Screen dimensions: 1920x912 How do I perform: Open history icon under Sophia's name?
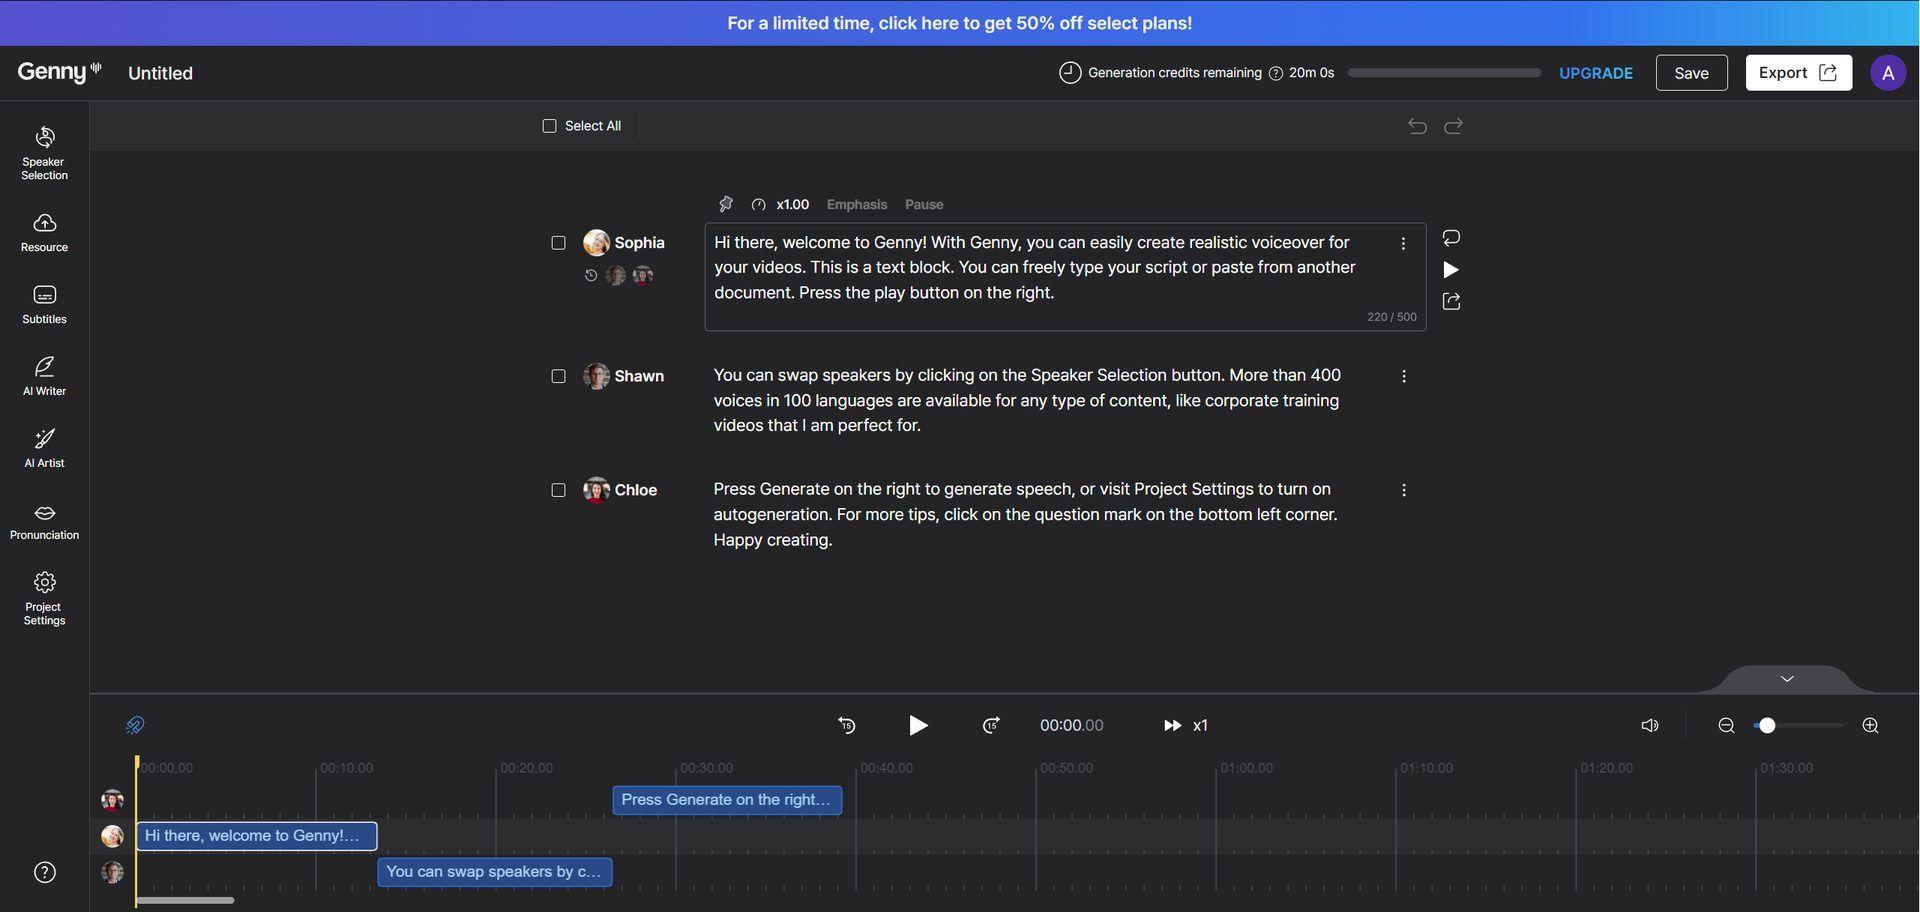click(x=591, y=275)
